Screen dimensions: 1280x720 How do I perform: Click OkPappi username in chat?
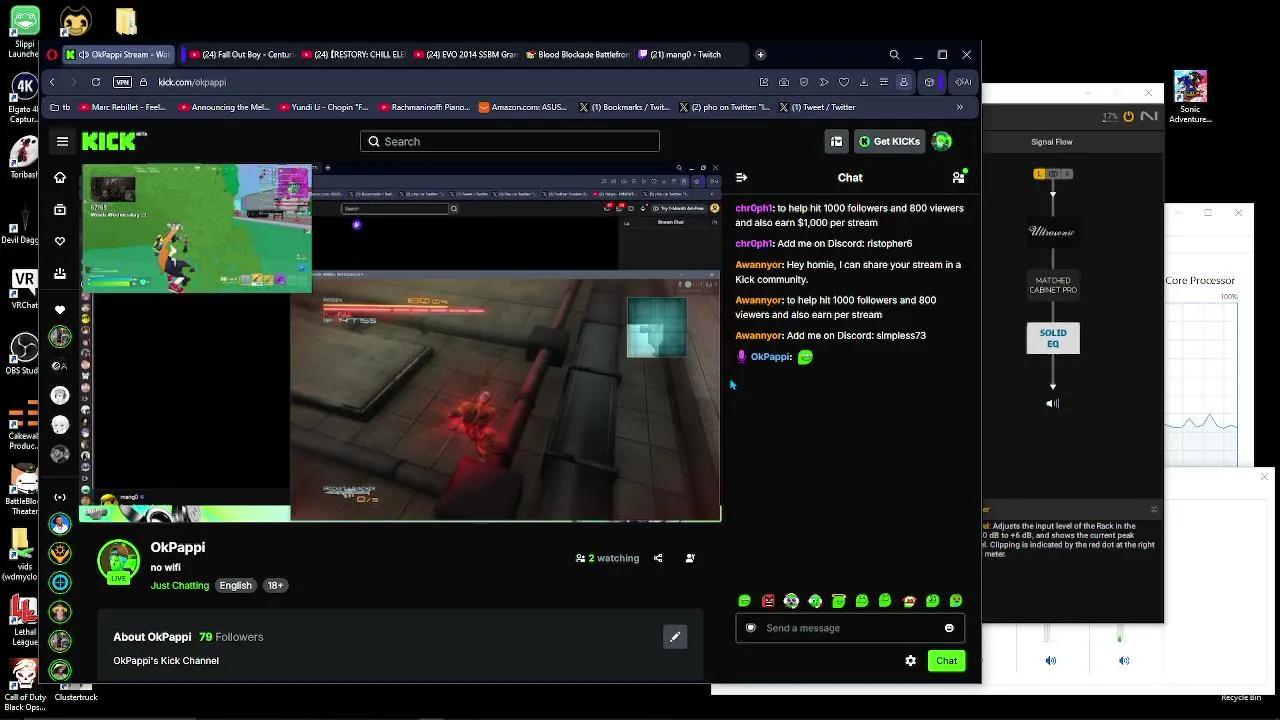[x=771, y=357]
